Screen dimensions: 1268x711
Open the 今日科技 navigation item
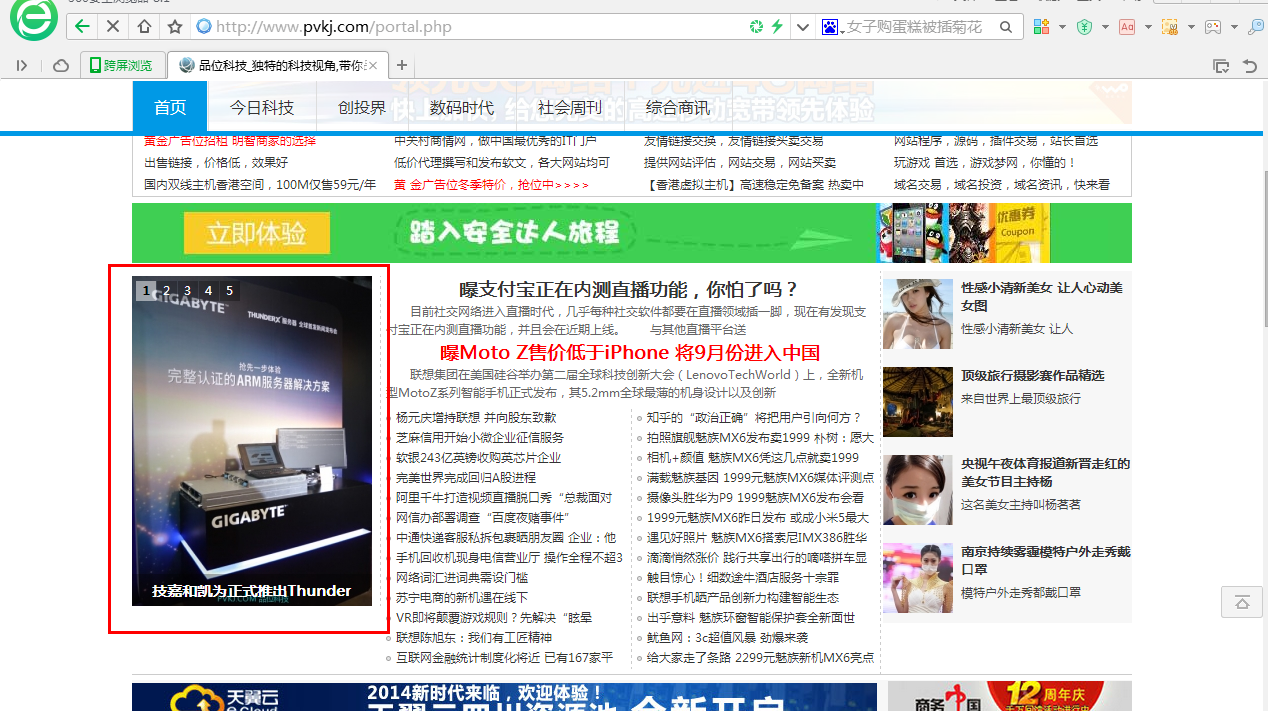[262, 107]
